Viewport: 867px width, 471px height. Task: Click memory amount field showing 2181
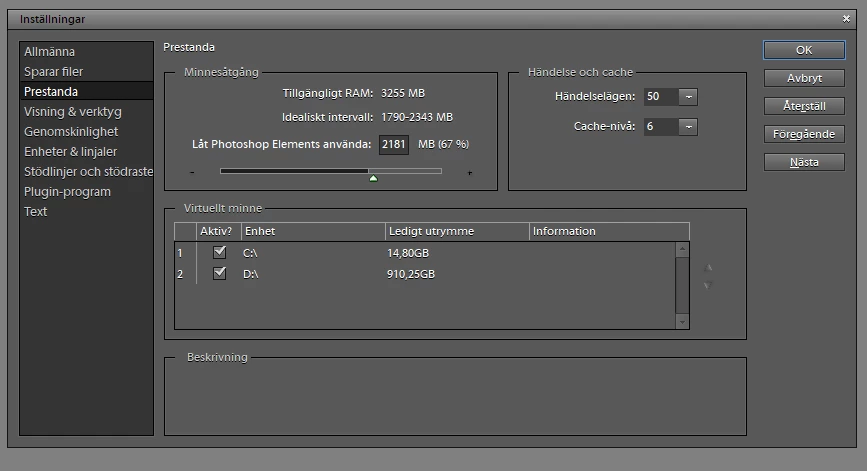click(x=394, y=144)
